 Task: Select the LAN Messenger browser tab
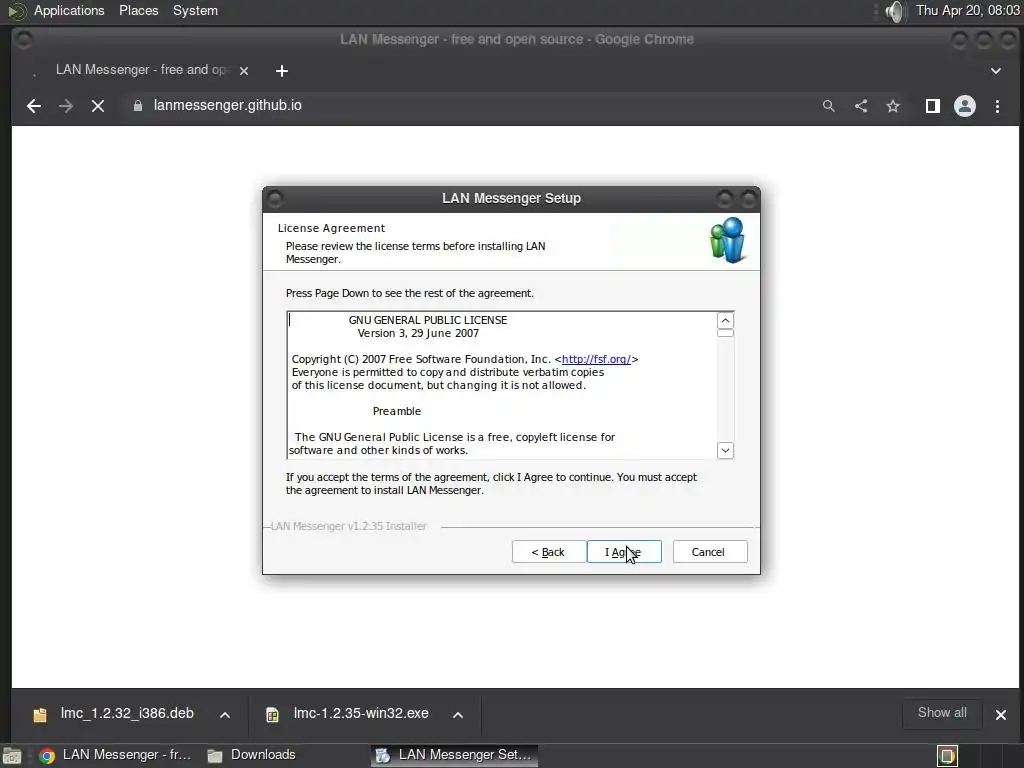coord(140,70)
